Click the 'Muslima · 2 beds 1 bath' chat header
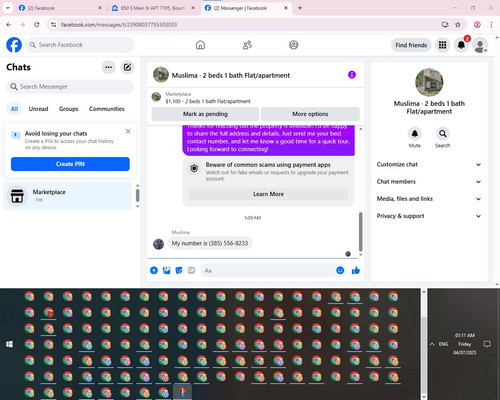This screenshot has width=500, height=400. coord(231,75)
